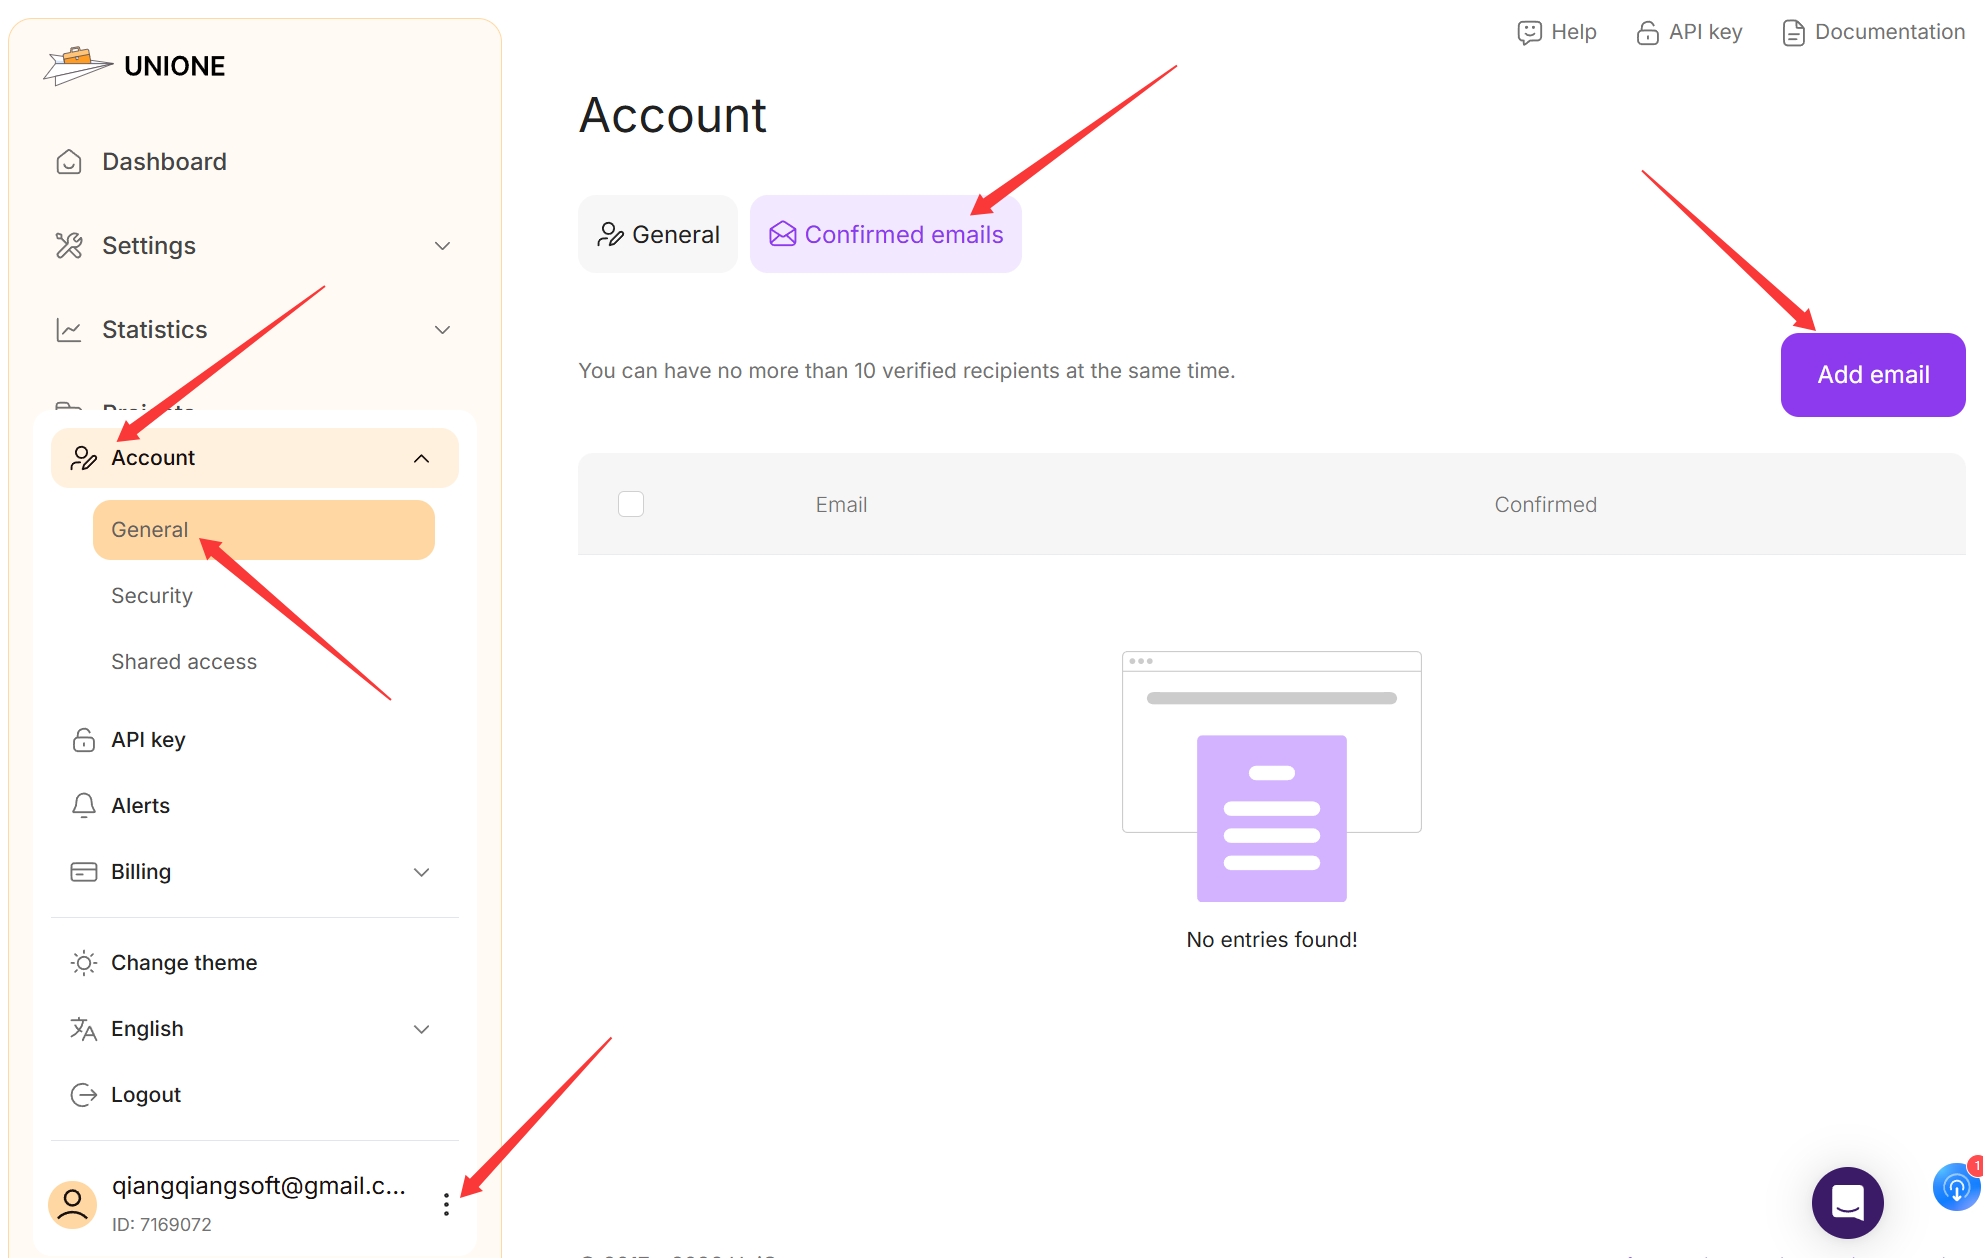
Task: Click the Alerts bell icon
Action: click(84, 806)
